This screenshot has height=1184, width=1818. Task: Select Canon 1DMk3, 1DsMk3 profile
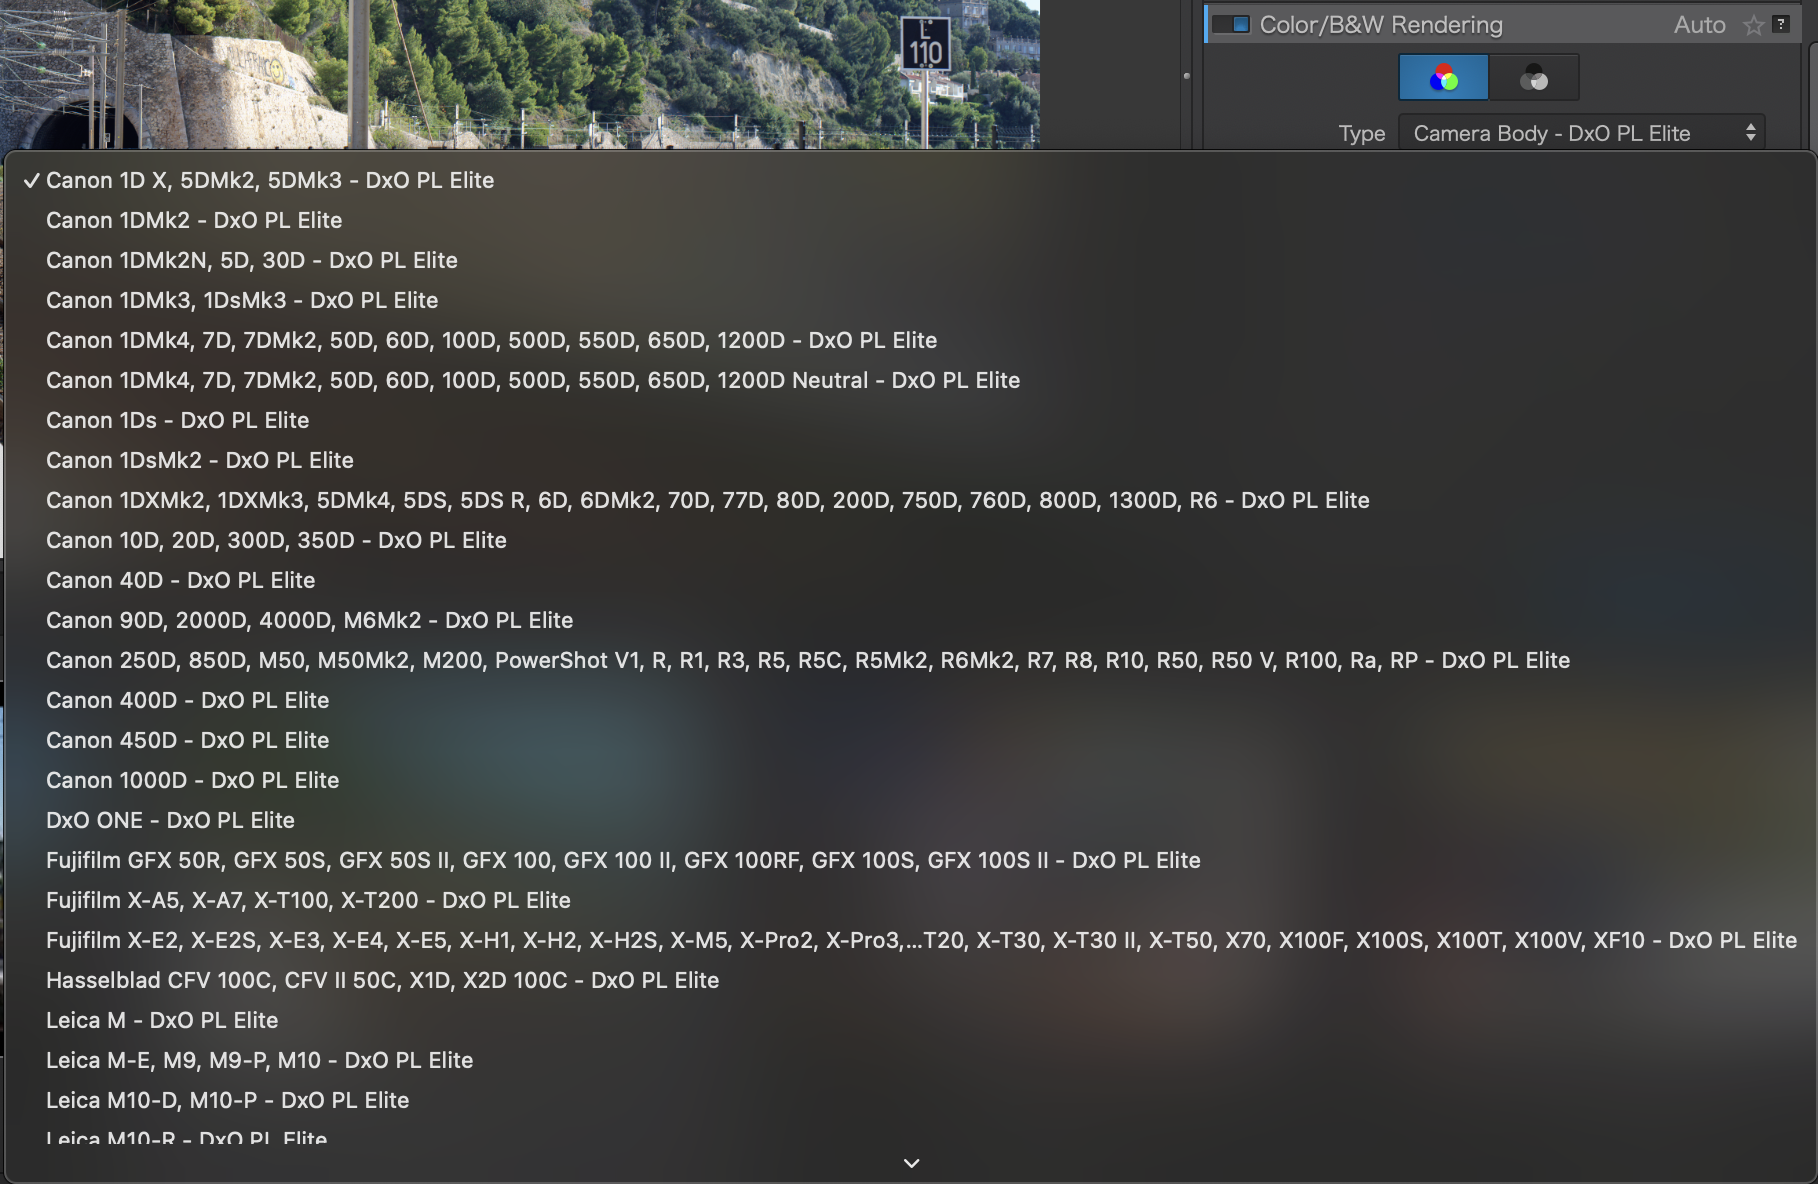pyautogui.click(x=910, y=300)
